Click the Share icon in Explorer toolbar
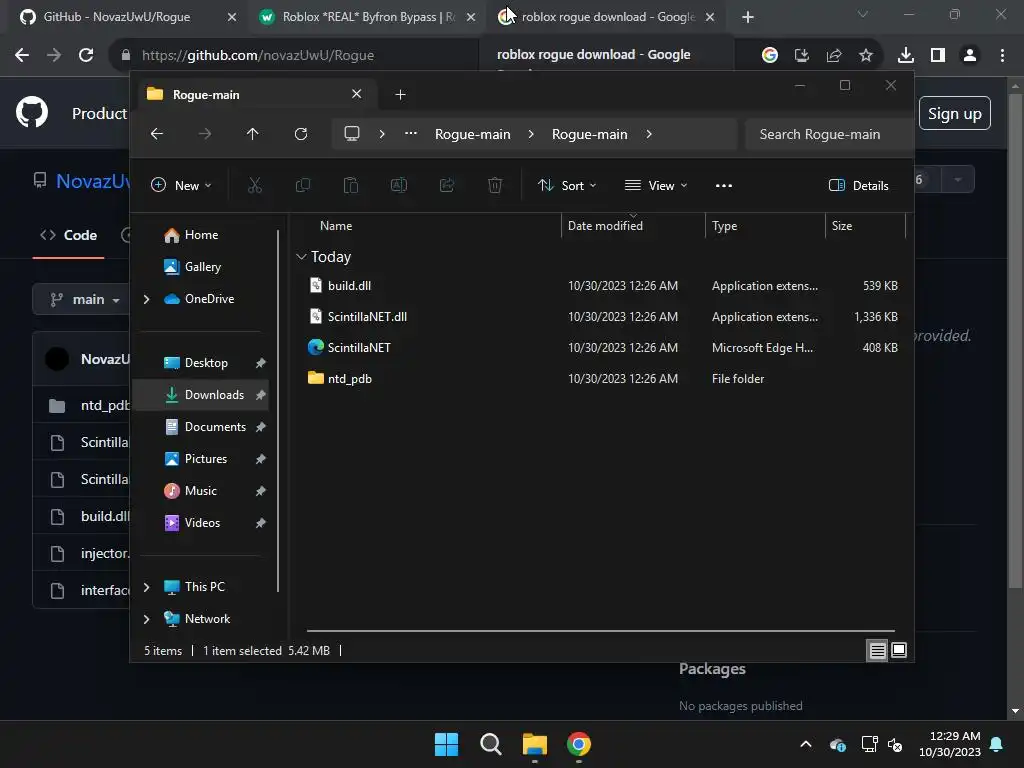This screenshot has width=1024, height=768. point(447,185)
